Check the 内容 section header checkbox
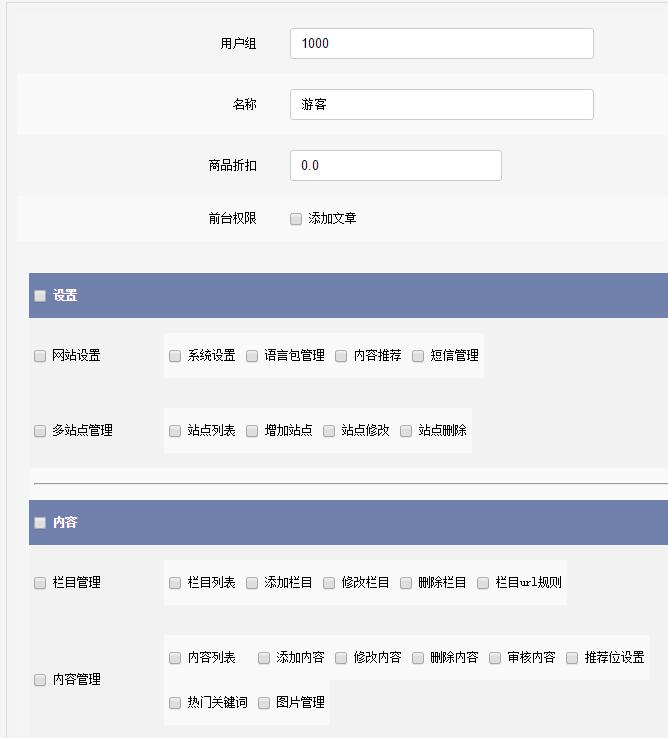The width and height of the screenshot is (668, 738). (40, 523)
